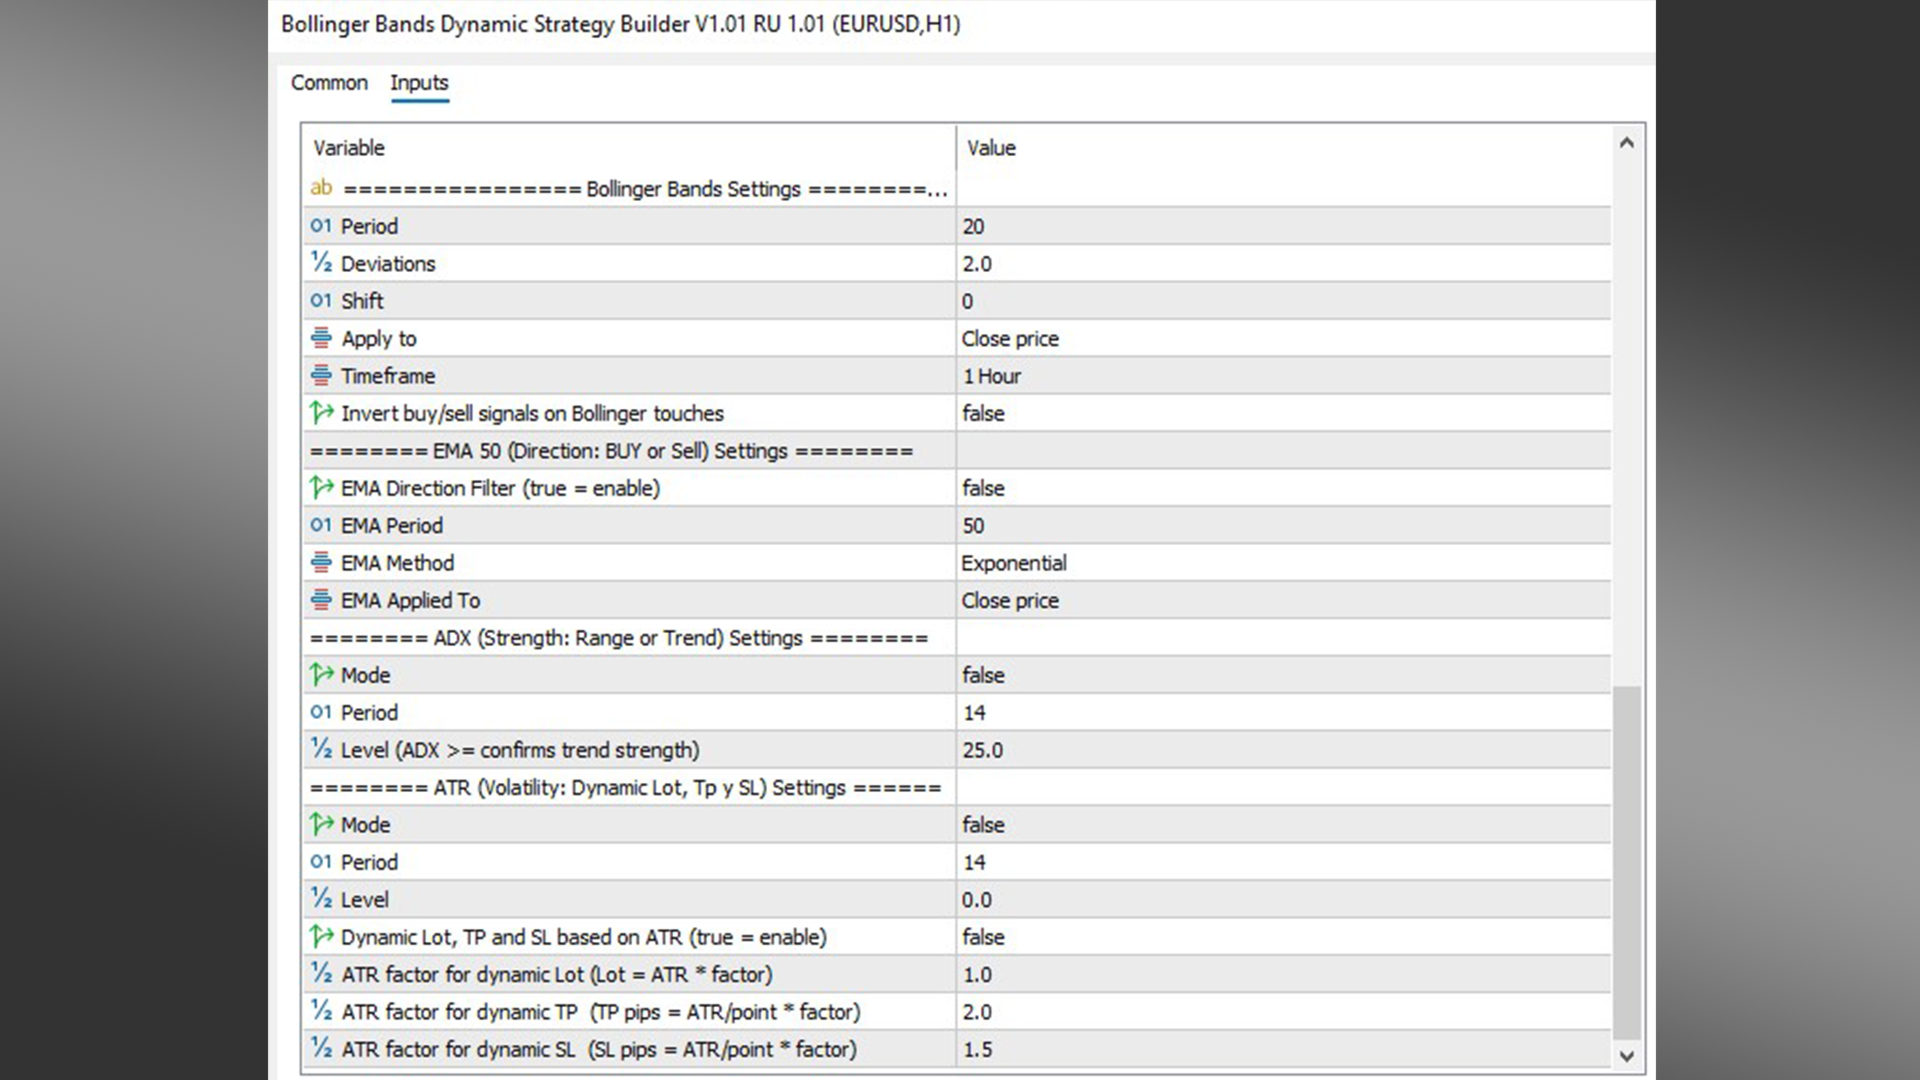The image size is (1920, 1080).
Task: Toggle Dynamic Lot, TP and SL based on ATR value
Action: (983, 937)
